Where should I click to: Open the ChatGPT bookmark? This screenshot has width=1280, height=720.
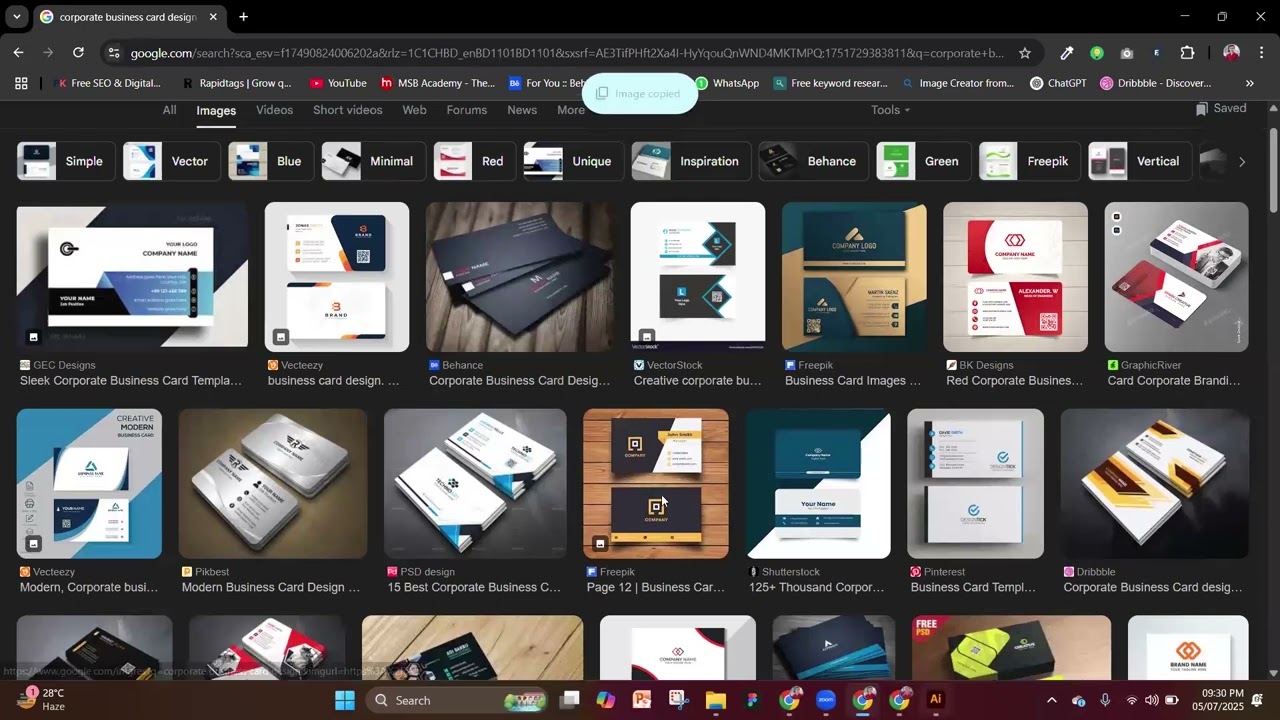(x=1058, y=83)
